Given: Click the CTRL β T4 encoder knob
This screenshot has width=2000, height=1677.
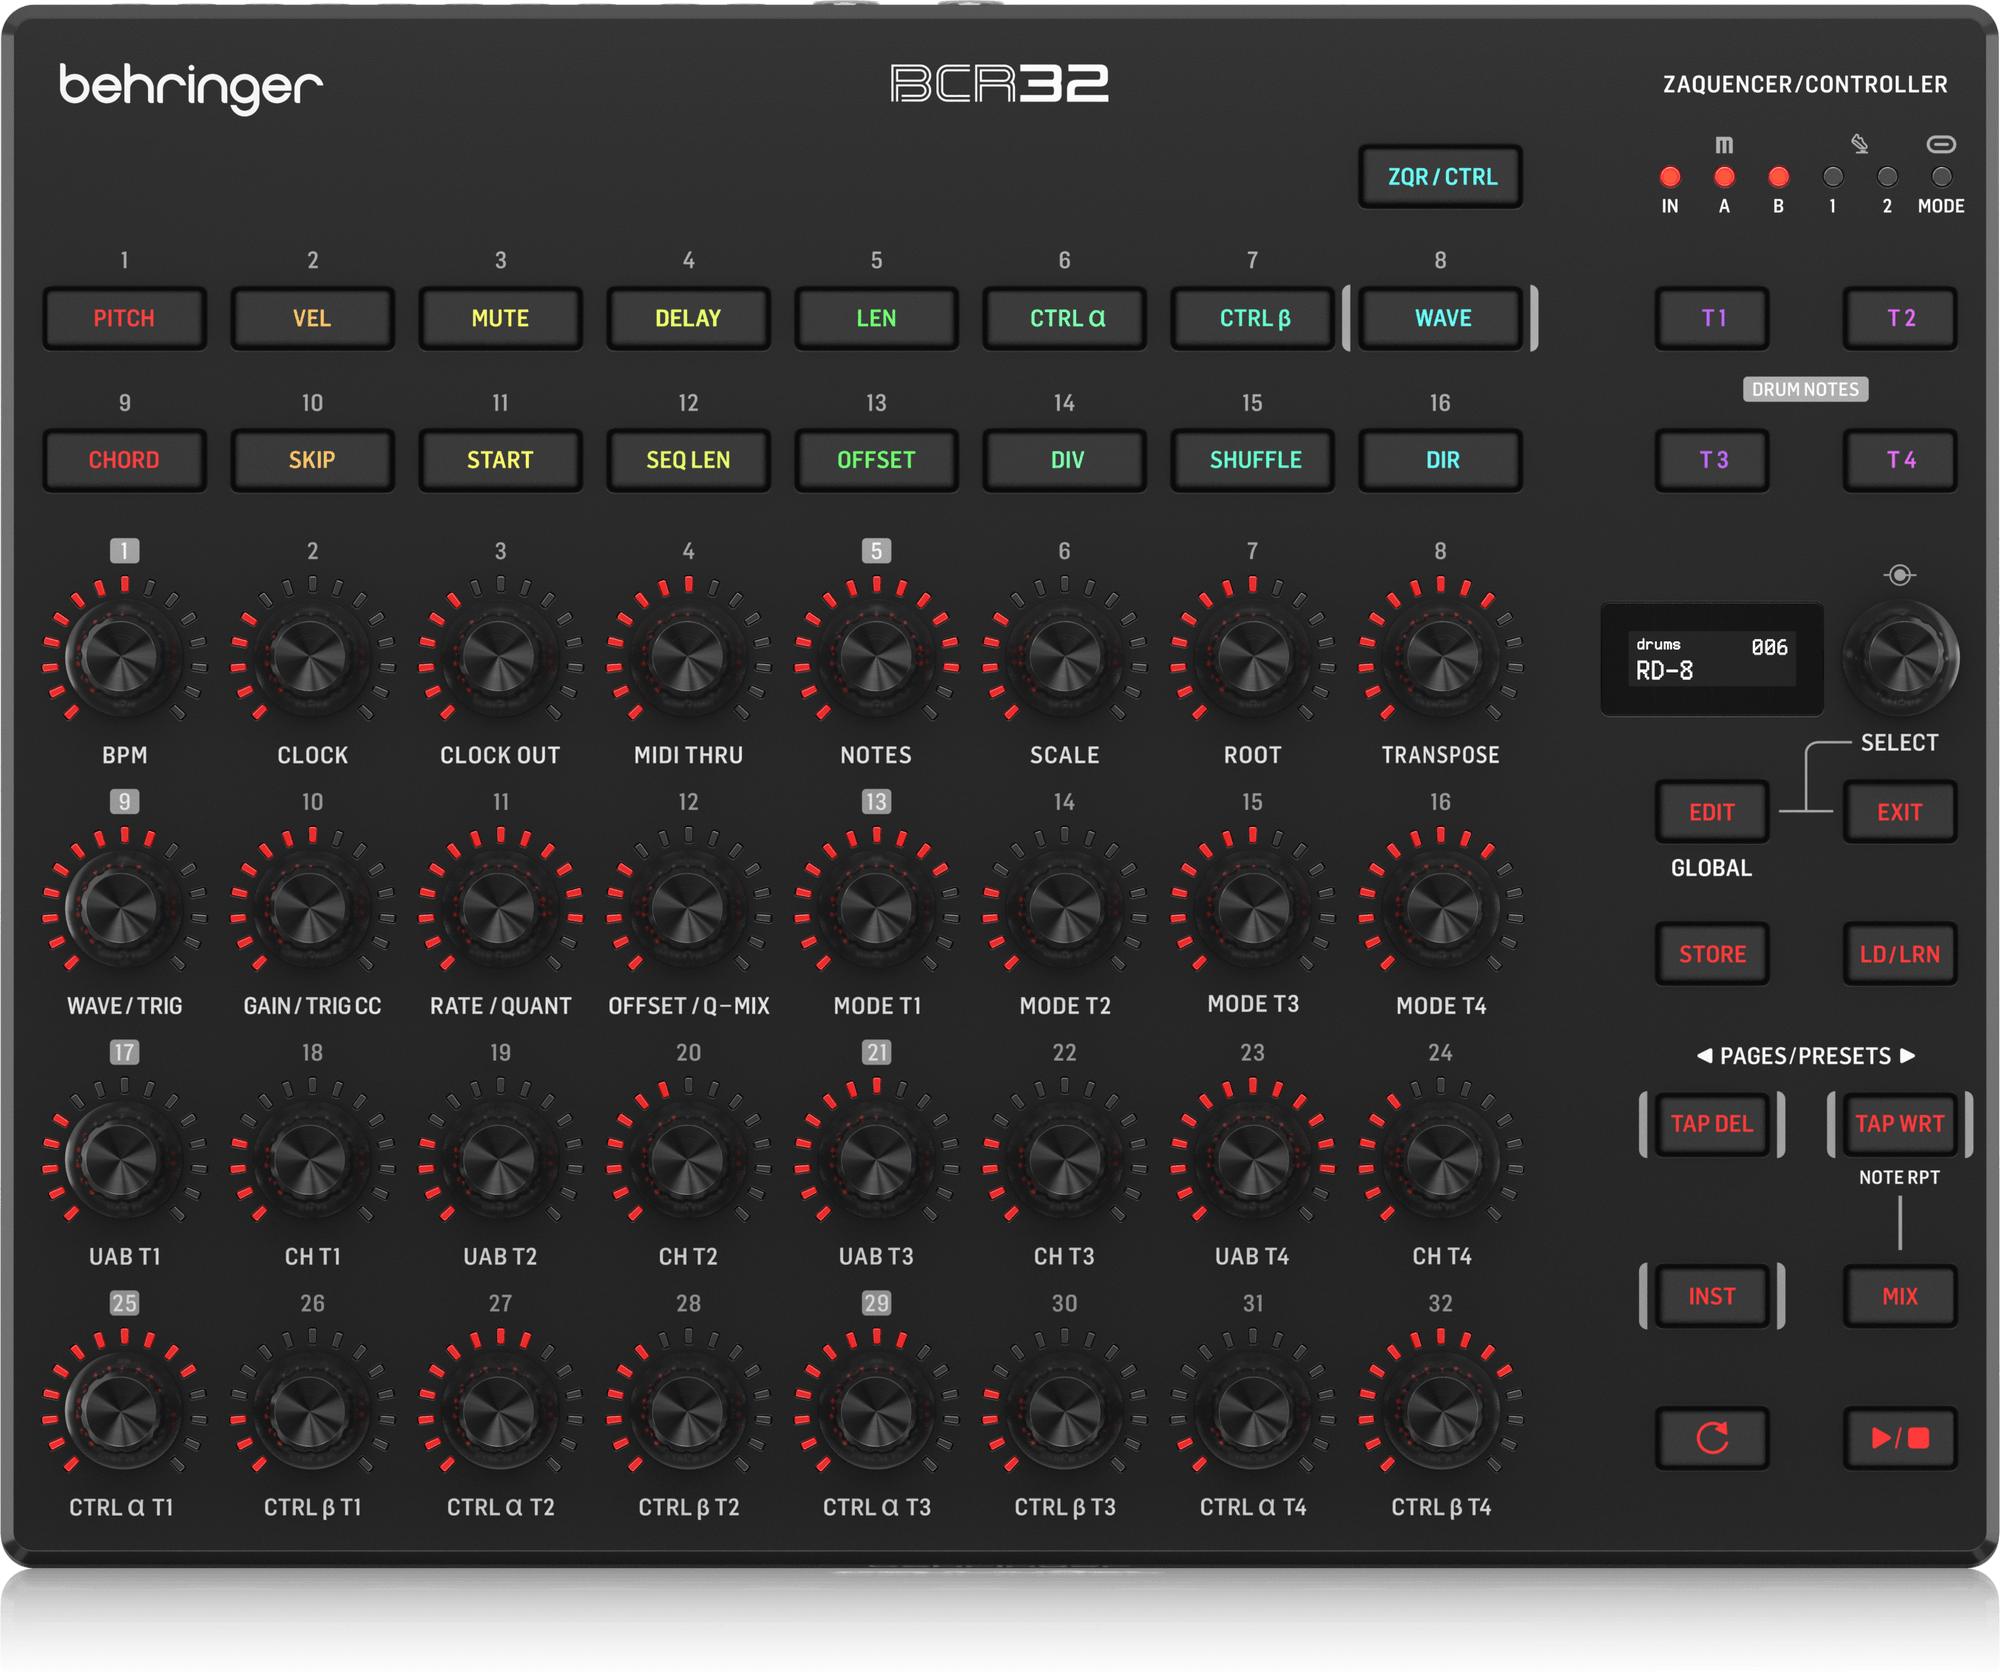Looking at the screenshot, I should pyautogui.click(x=1441, y=1410).
